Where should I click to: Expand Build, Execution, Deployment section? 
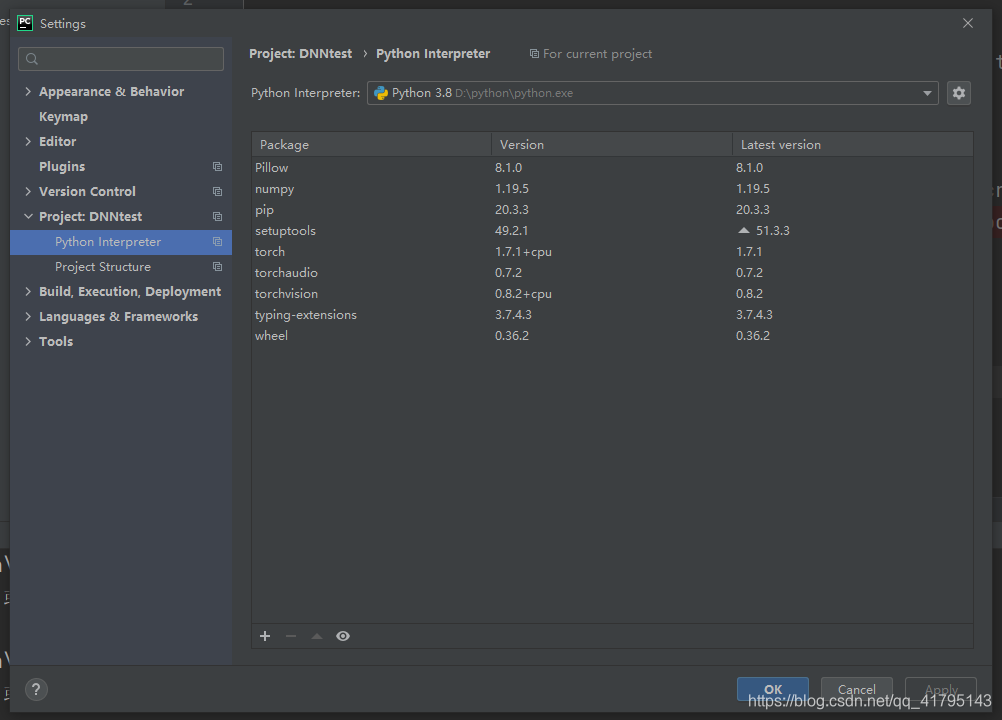28,291
